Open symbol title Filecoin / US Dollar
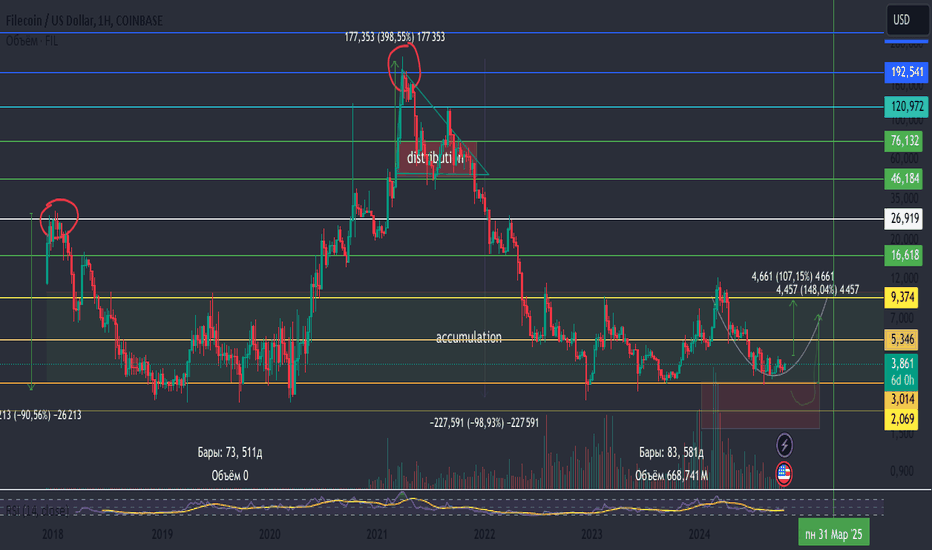Viewport: 932px width, 550px height. tap(84, 21)
